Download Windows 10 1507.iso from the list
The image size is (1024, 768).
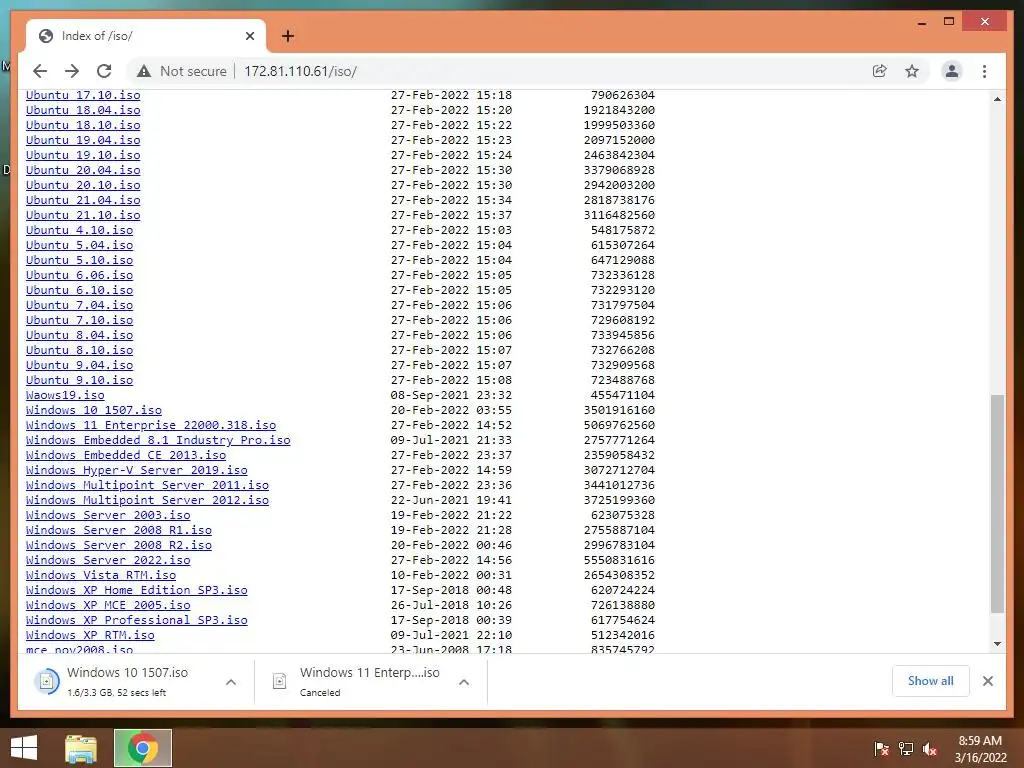tap(94, 411)
